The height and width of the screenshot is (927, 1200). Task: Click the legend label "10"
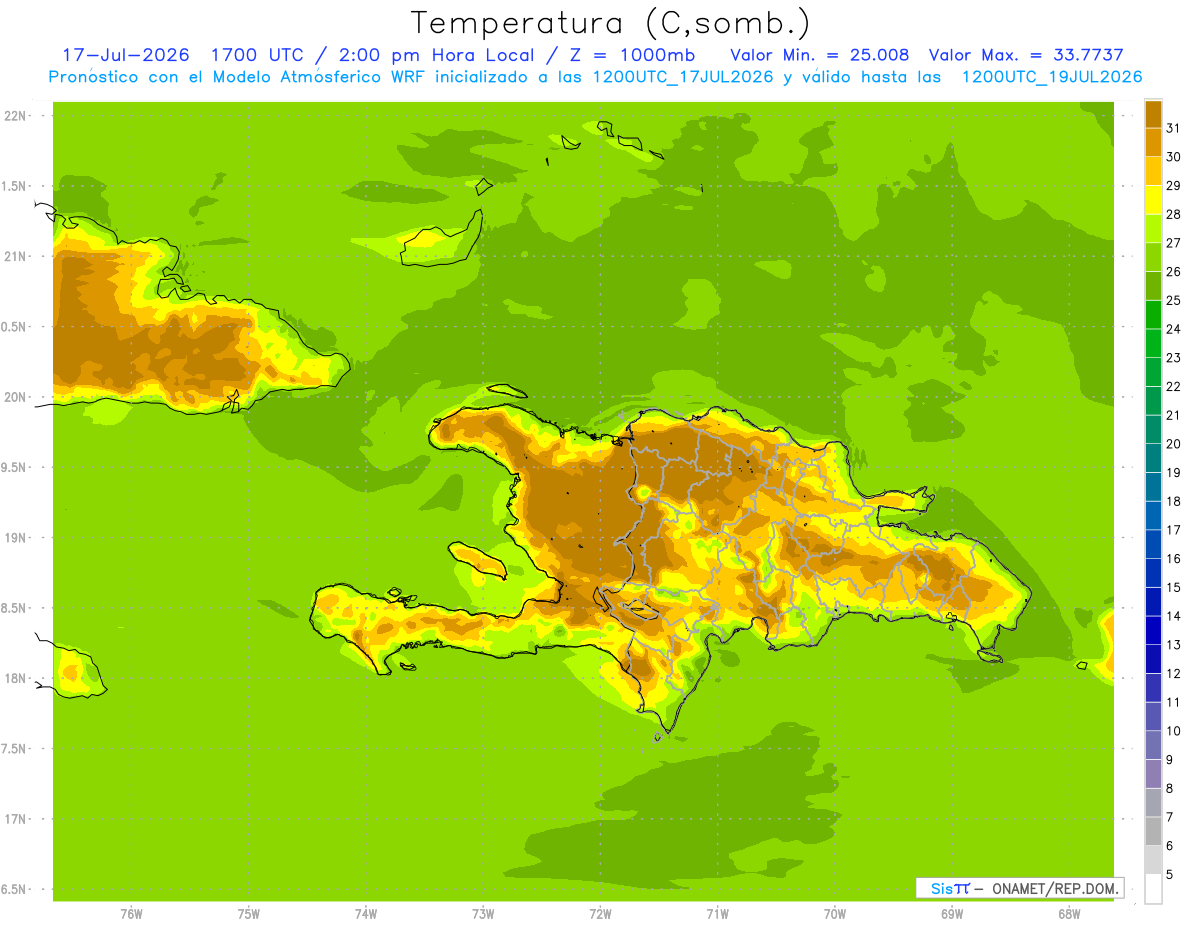1174,731
